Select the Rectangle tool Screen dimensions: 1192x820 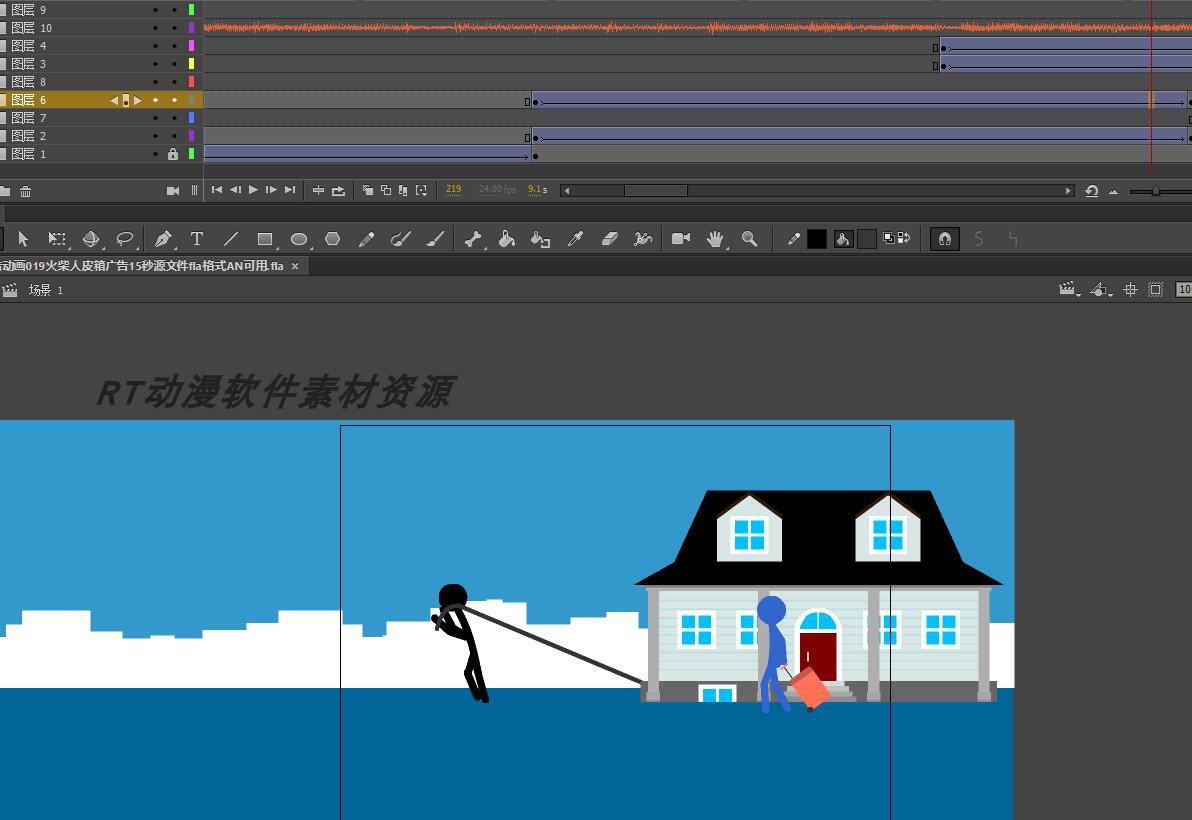click(265, 239)
